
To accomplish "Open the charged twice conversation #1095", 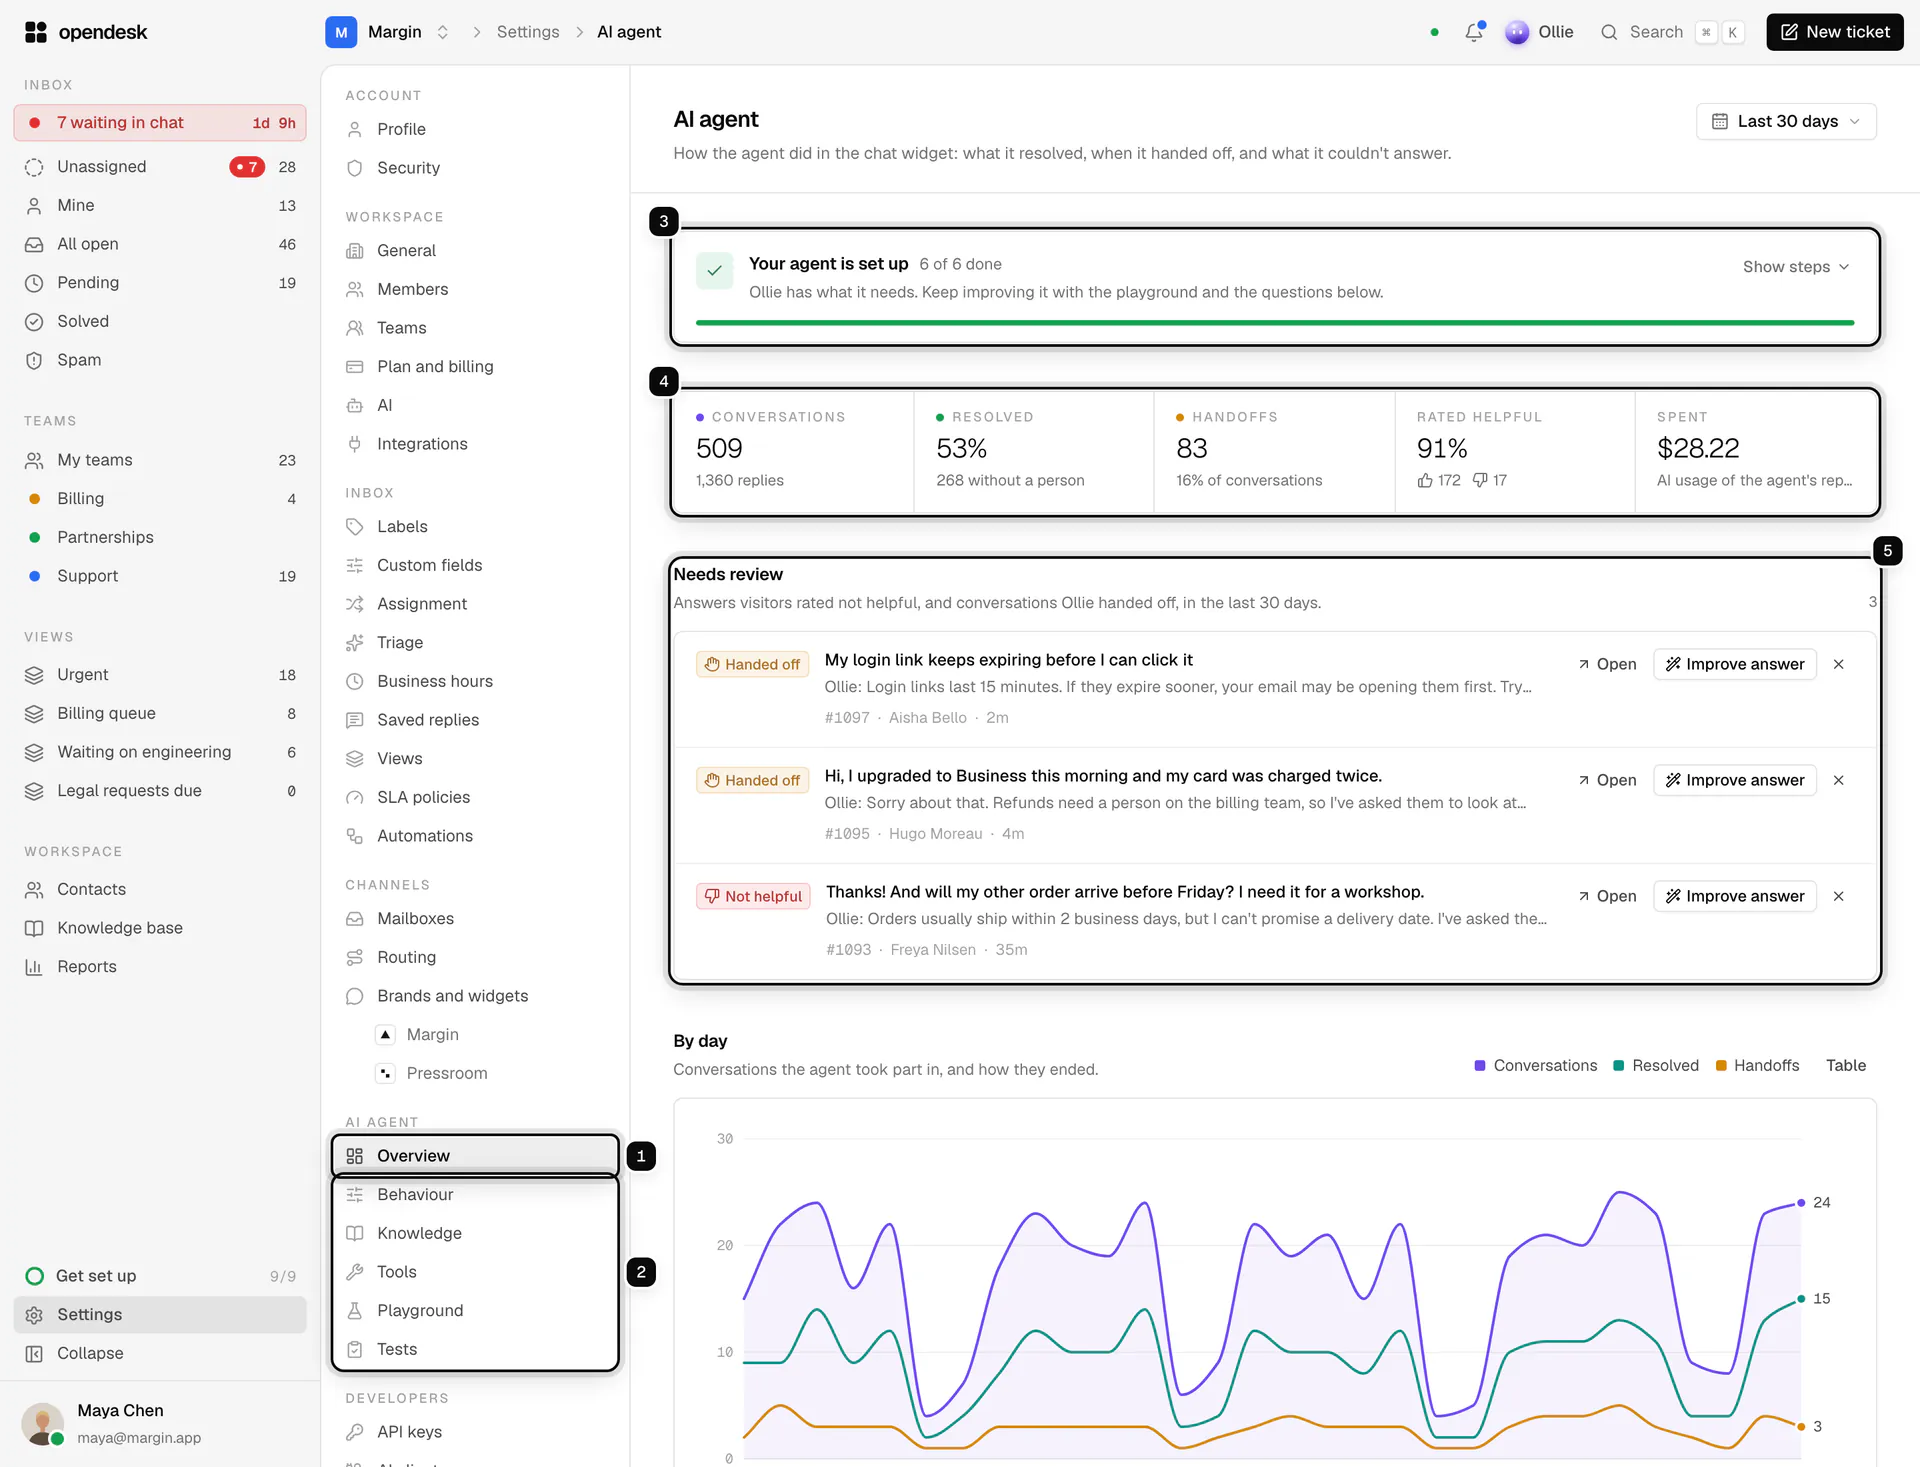I will pyautogui.click(x=1607, y=780).
